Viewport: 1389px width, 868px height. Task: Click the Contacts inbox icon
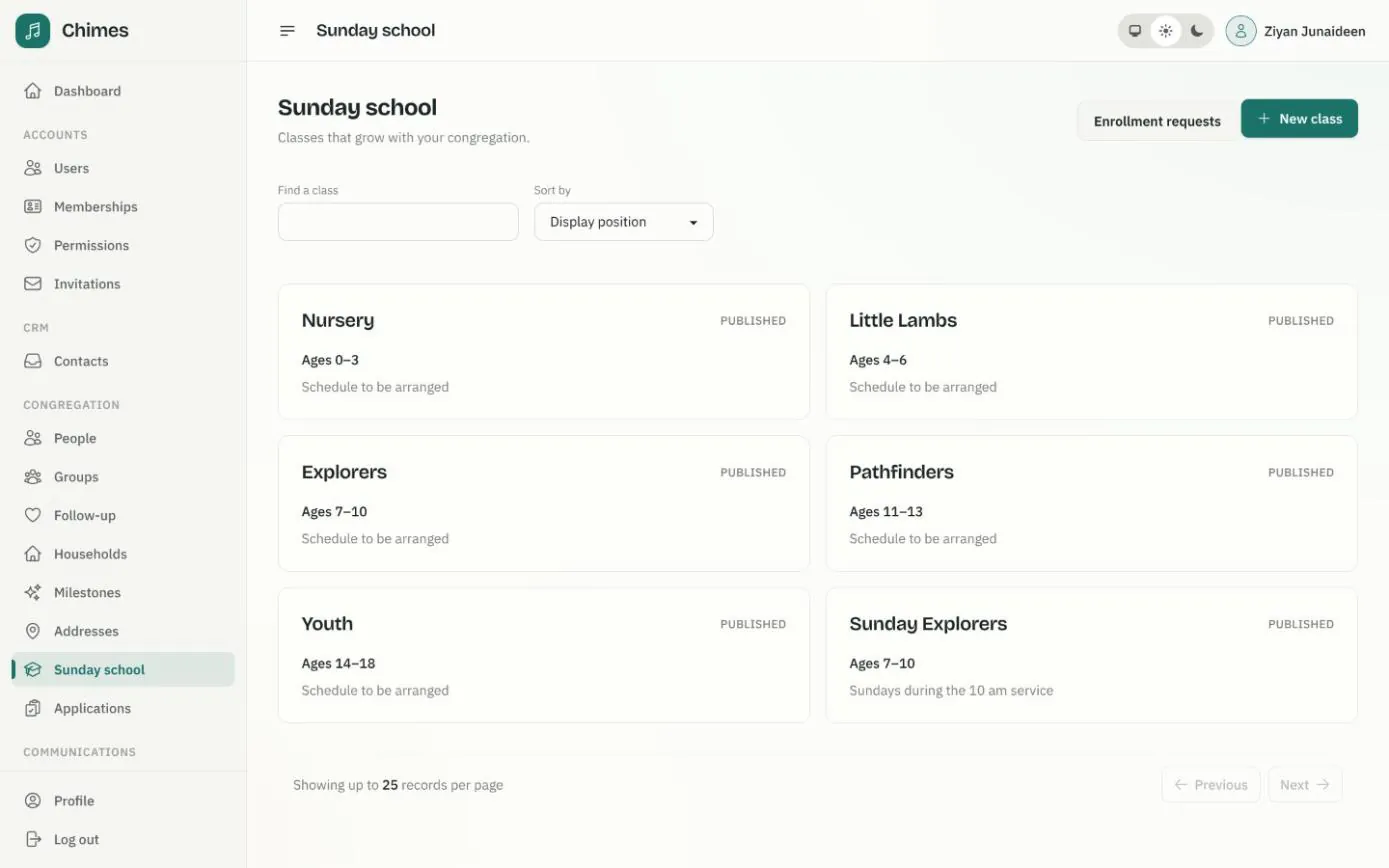point(33,361)
